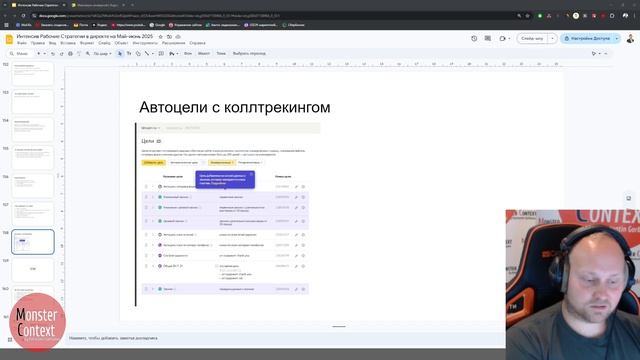Open the Слайд-шоу options dropdown
Viewport: 640px width, 360px height.
552,38
